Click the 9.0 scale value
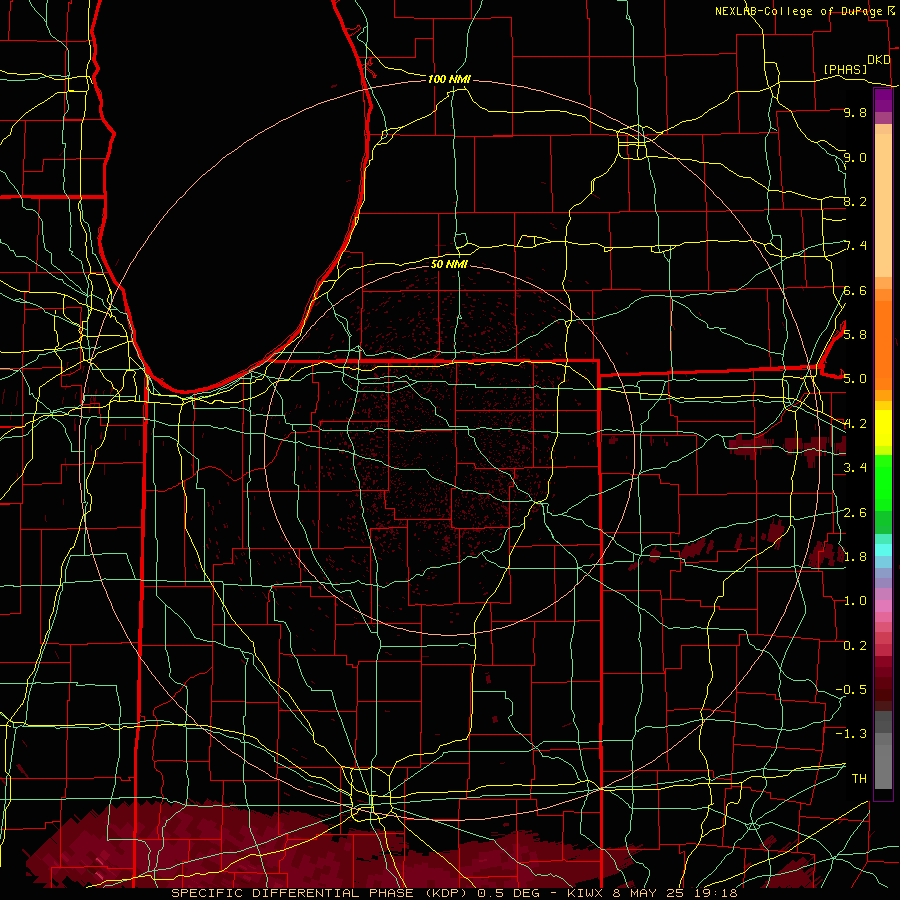 click(x=855, y=157)
